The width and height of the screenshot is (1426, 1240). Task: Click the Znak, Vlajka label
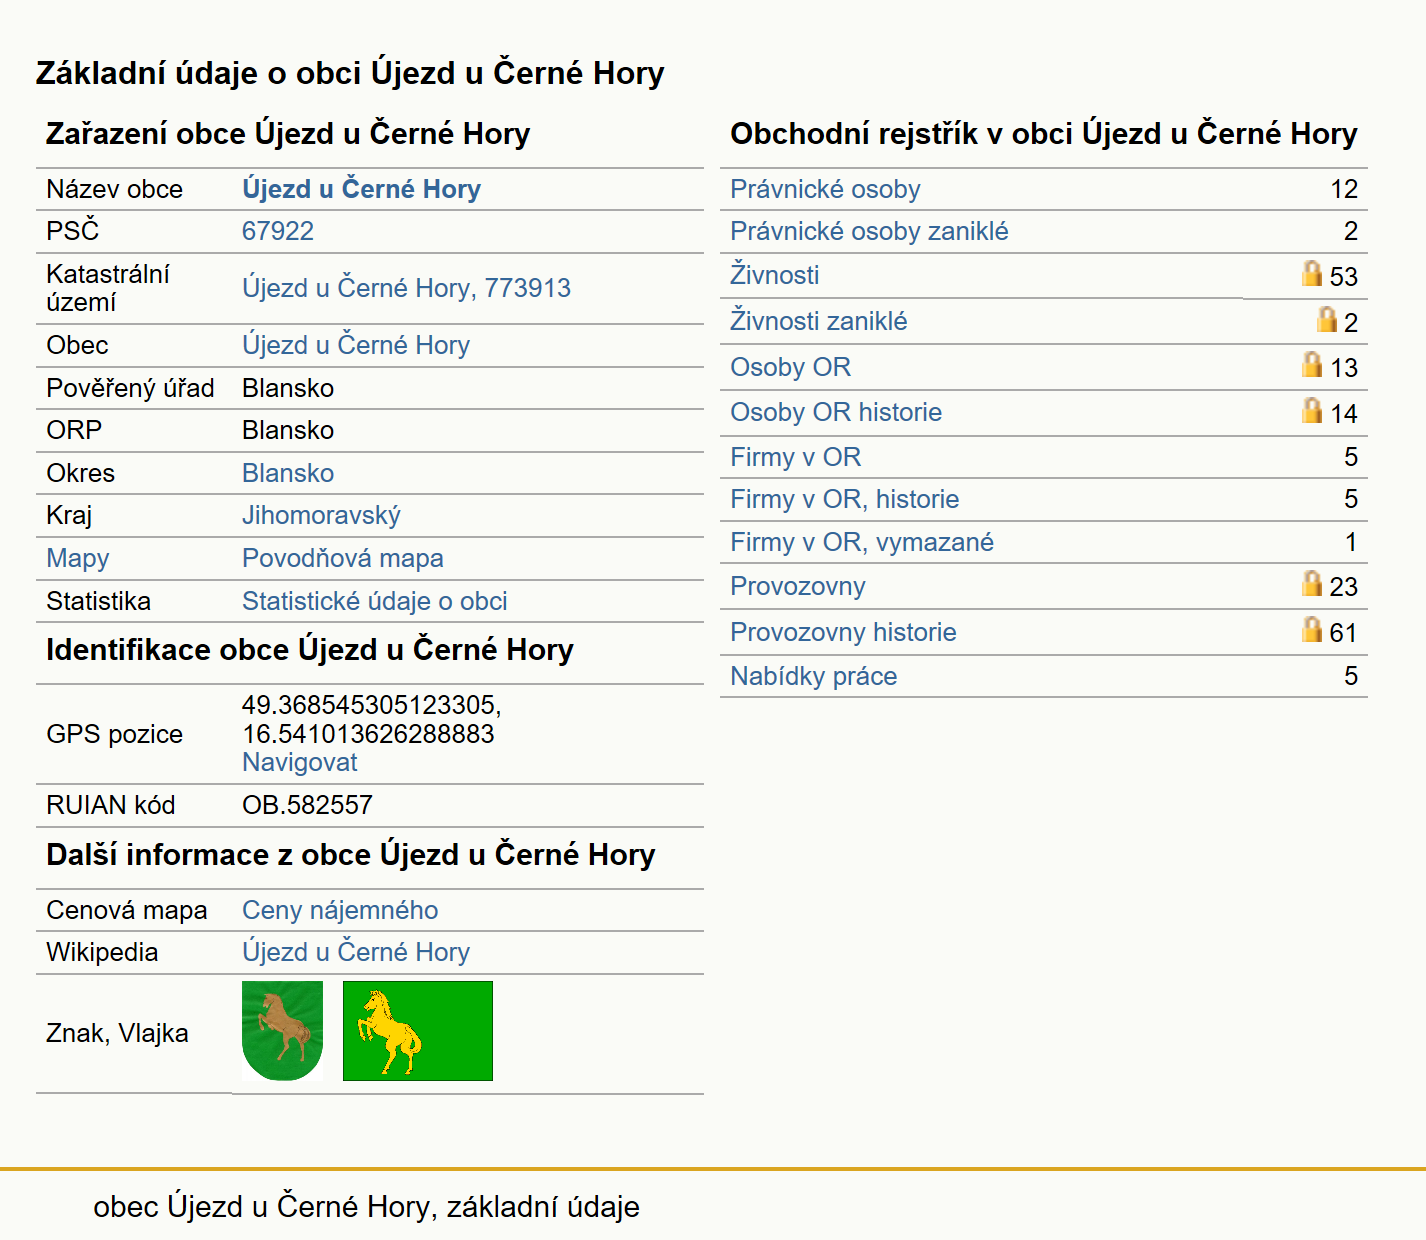coord(117,1033)
